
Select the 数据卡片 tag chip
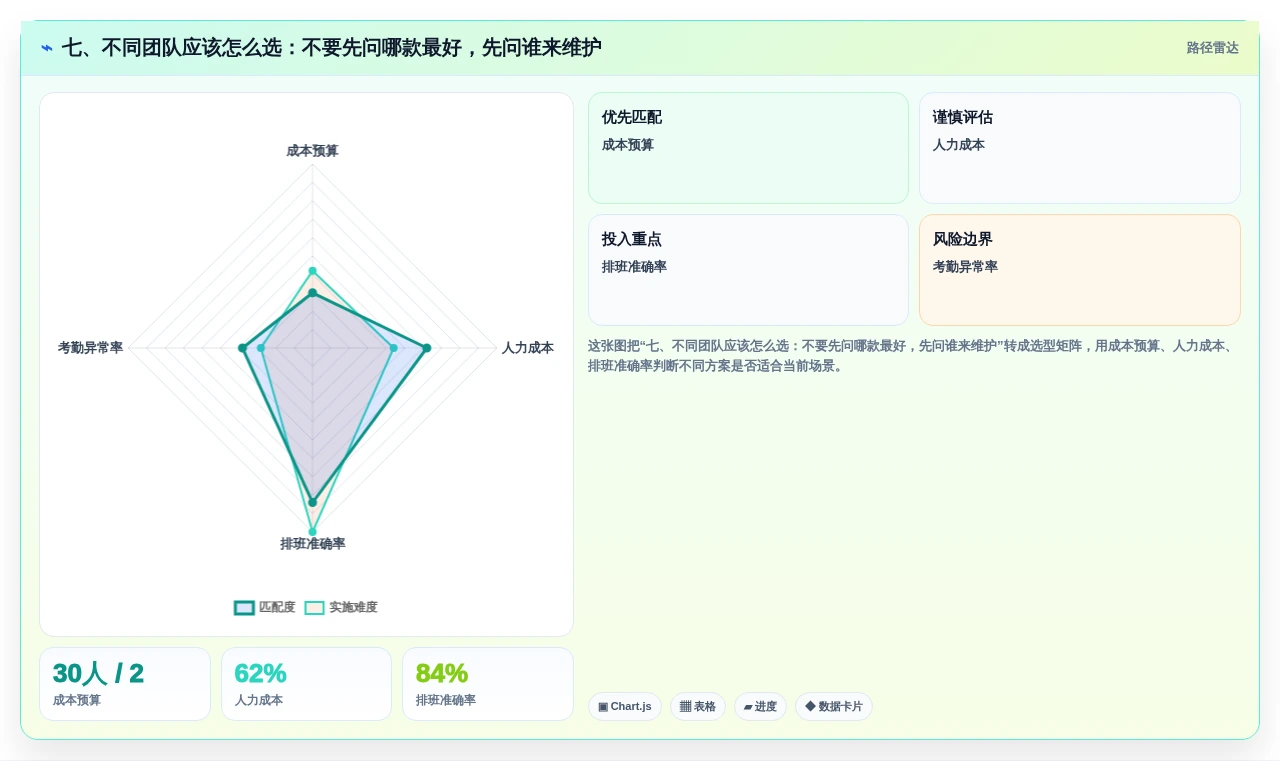[834, 706]
